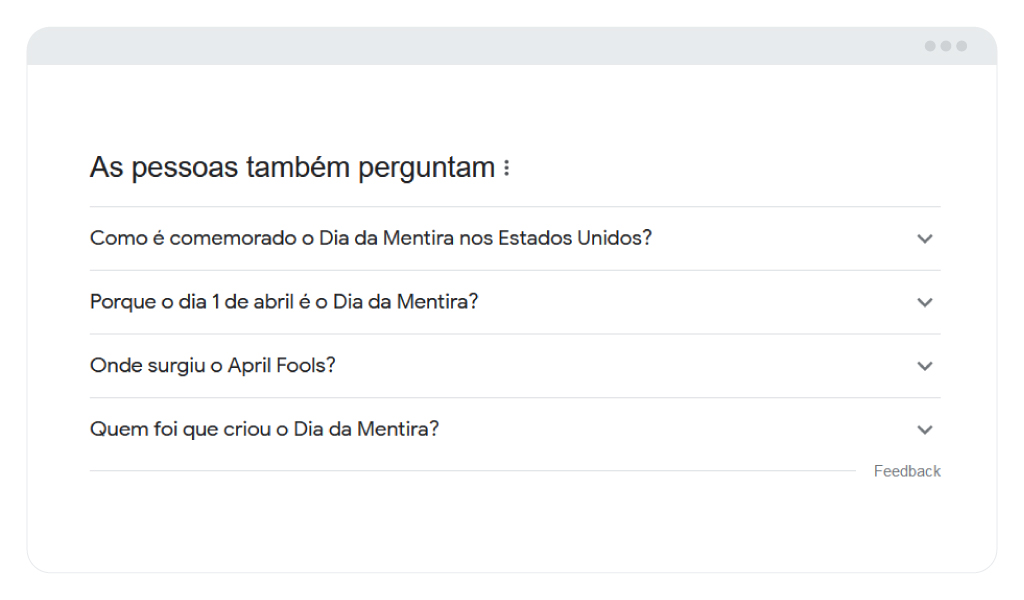Open question Como é comemorado o Dia da Mentira
Viewport: 1024px width, 600px height.
tap(515, 238)
